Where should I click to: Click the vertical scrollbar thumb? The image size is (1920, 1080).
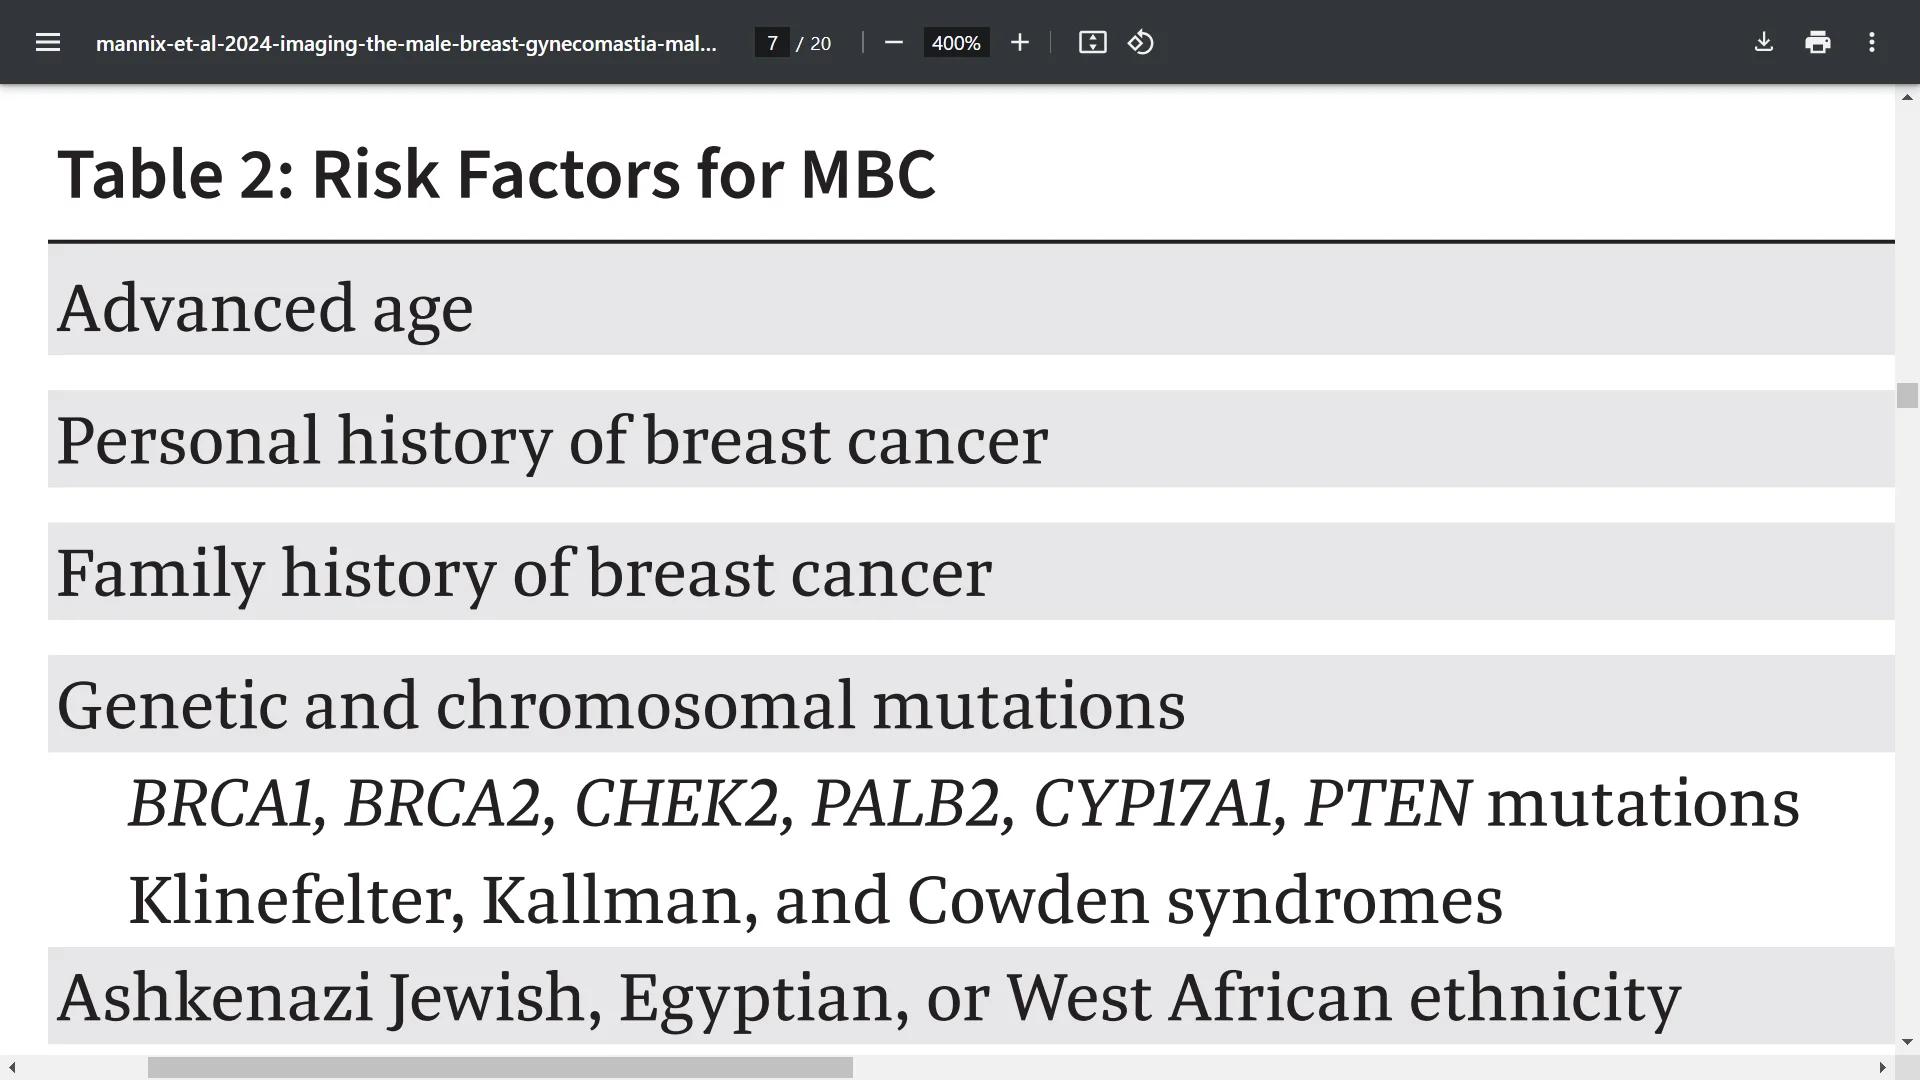click(x=1907, y=395)
